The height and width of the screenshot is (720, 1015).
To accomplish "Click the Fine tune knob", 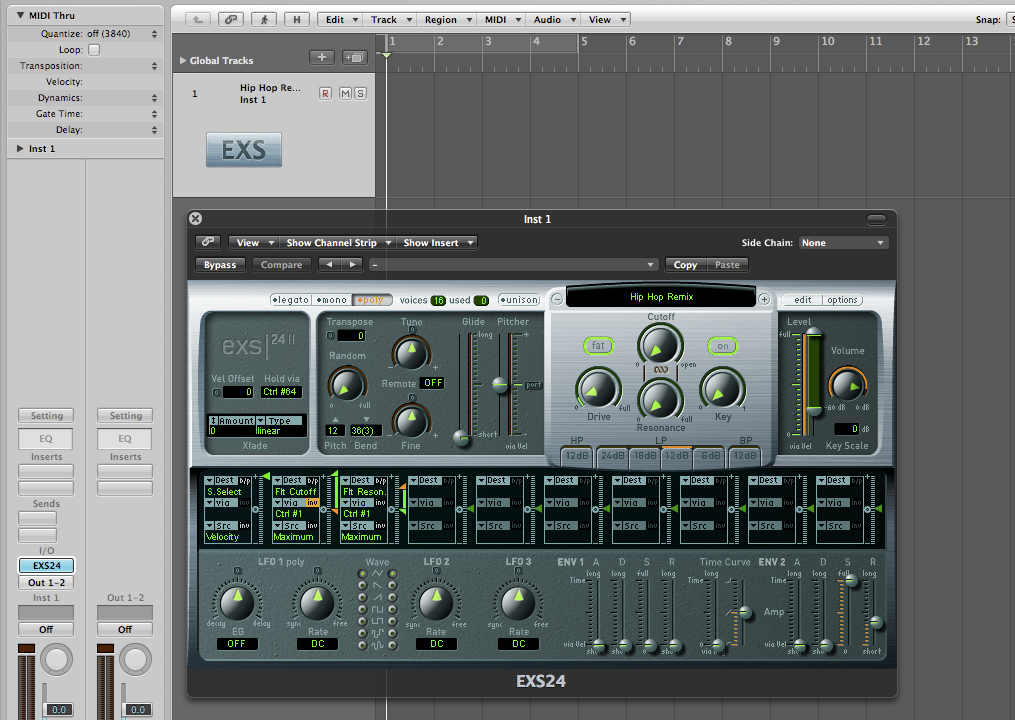I will (x=411, y=422).
